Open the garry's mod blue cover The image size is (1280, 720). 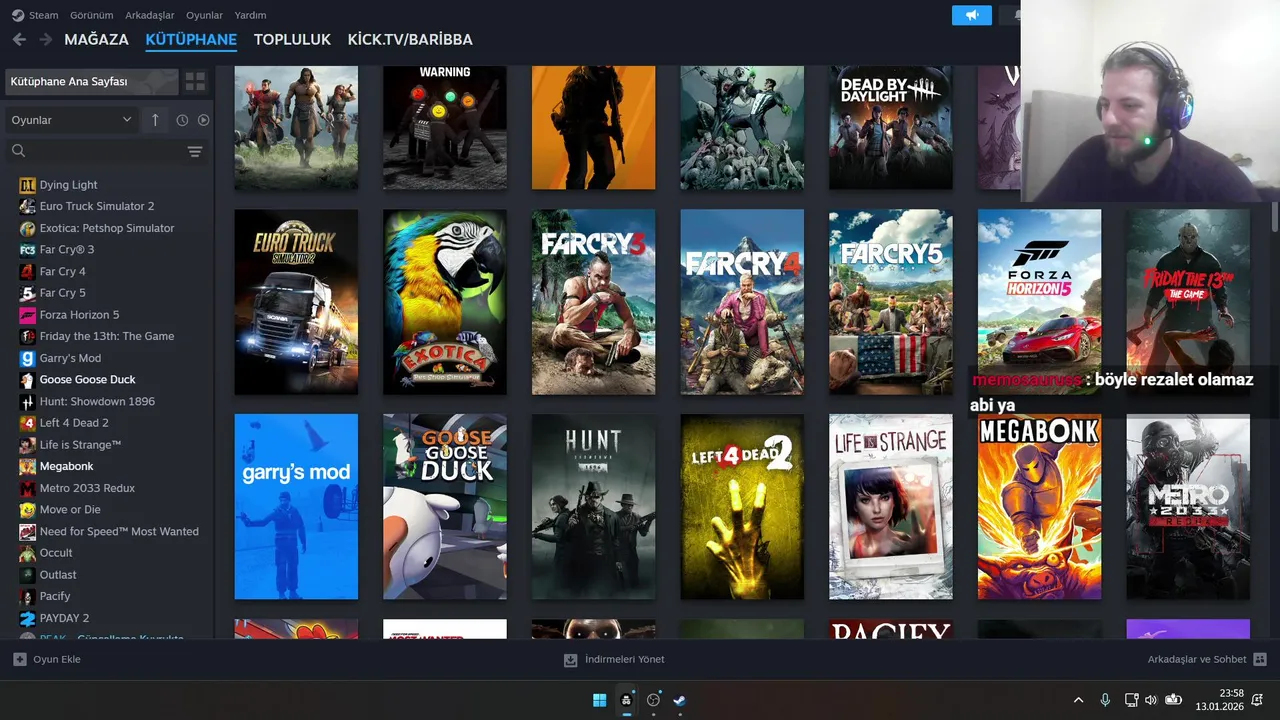(296, 507)
